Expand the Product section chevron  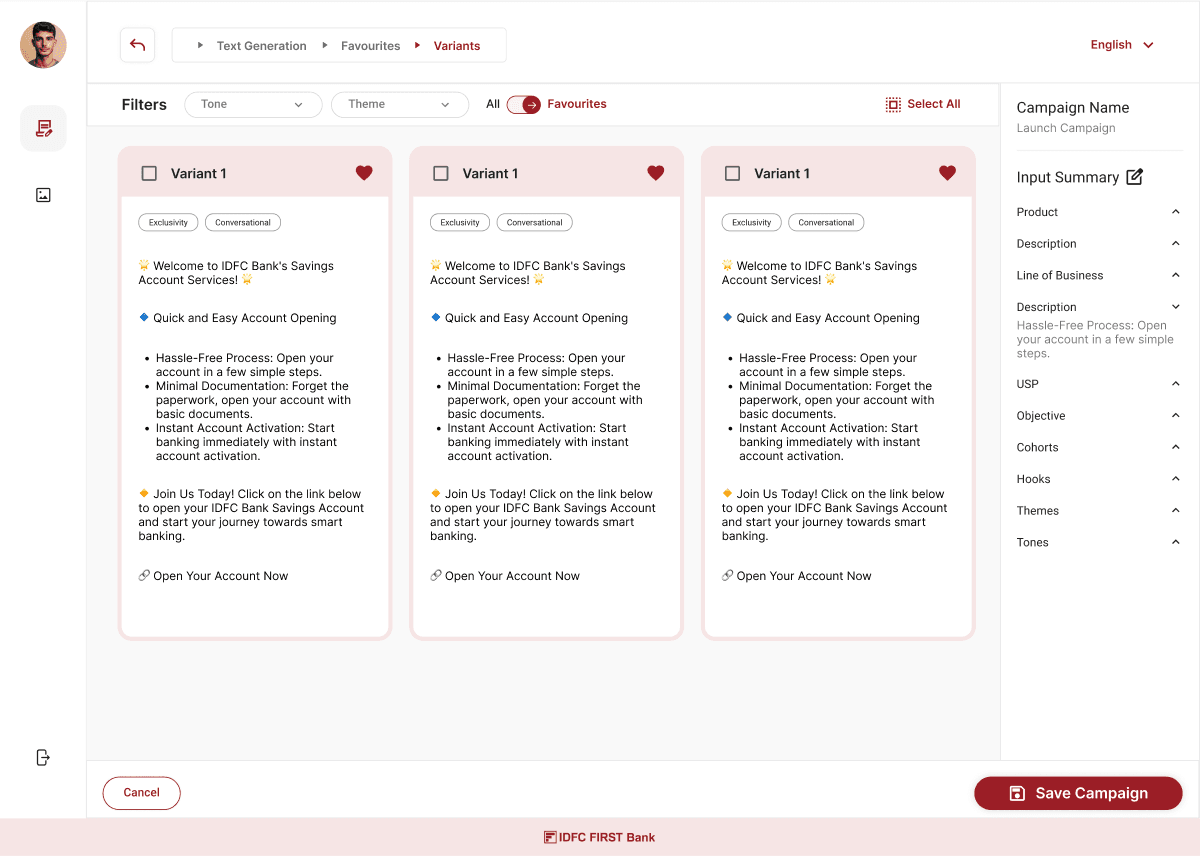coord(1176,212)
